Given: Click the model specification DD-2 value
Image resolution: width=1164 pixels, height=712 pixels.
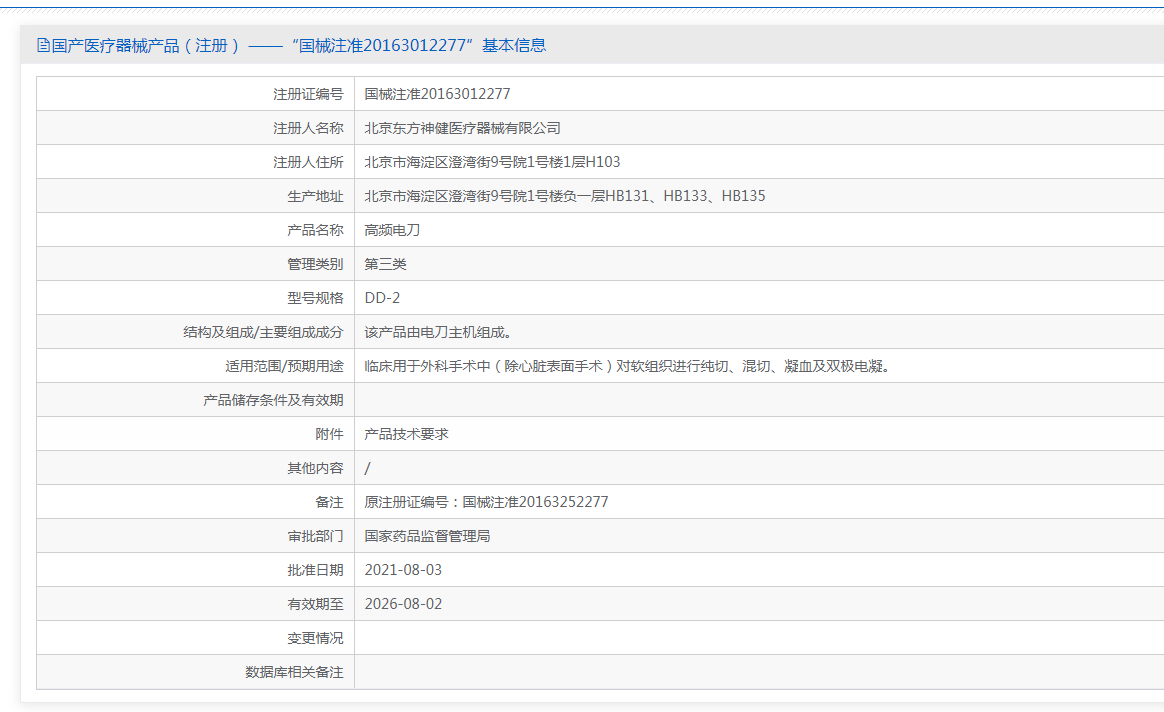Looking at the screenshot, I should pos(380,297).
